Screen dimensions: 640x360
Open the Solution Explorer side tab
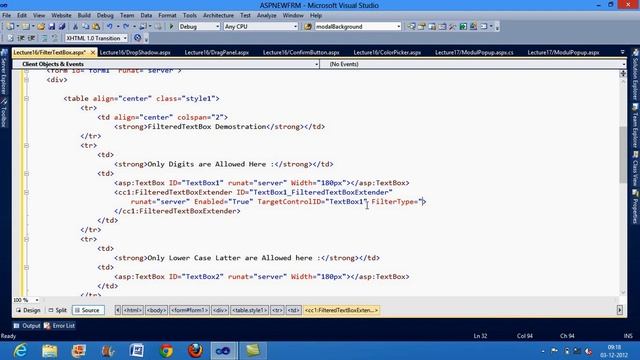click(x=636, y=75)
